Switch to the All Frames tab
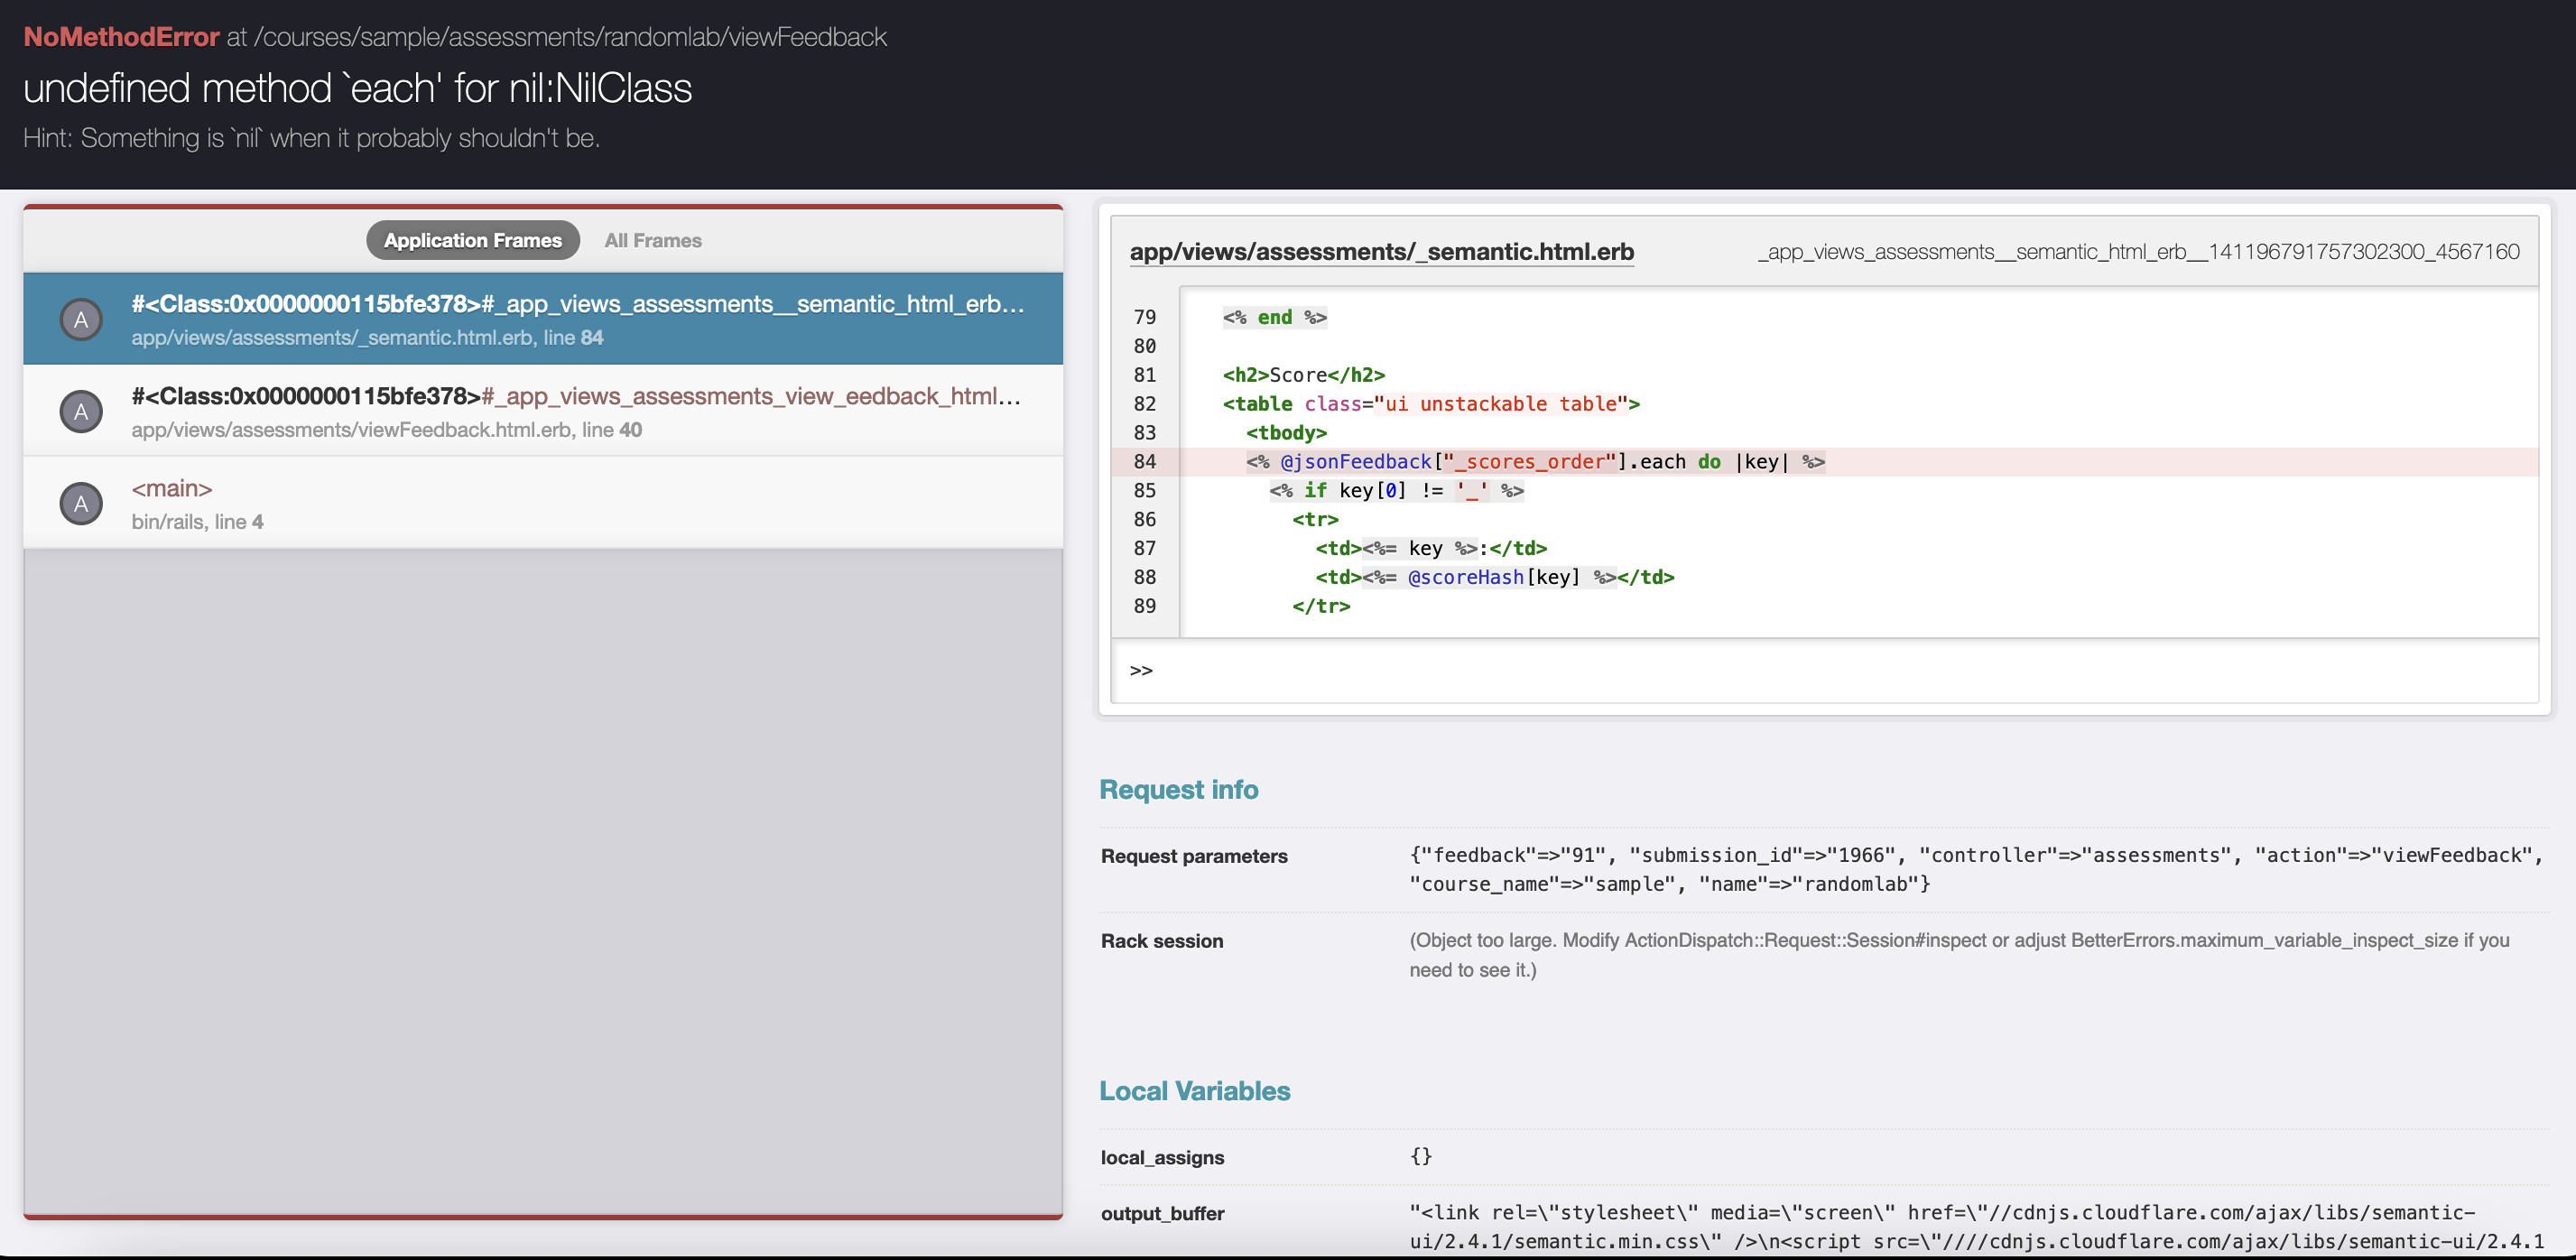This screenshot has height=1260, width=2576. 652,240
